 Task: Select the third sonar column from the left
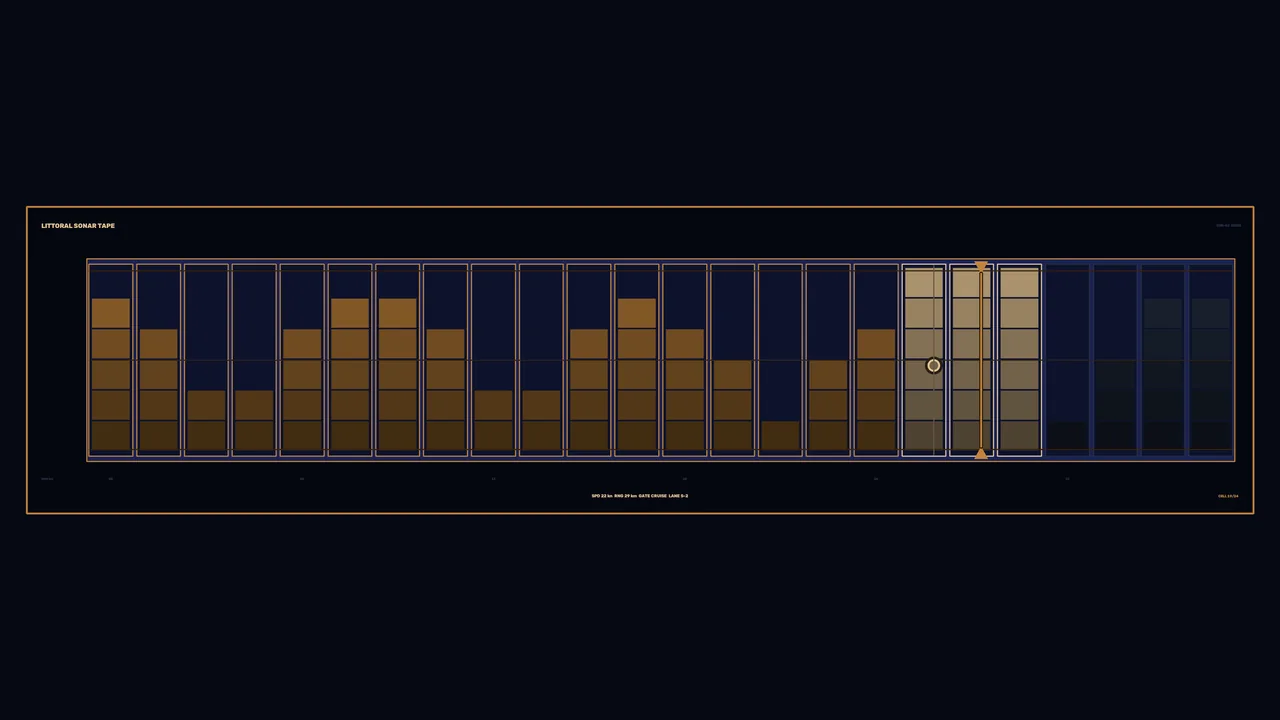tap(207, 360)
